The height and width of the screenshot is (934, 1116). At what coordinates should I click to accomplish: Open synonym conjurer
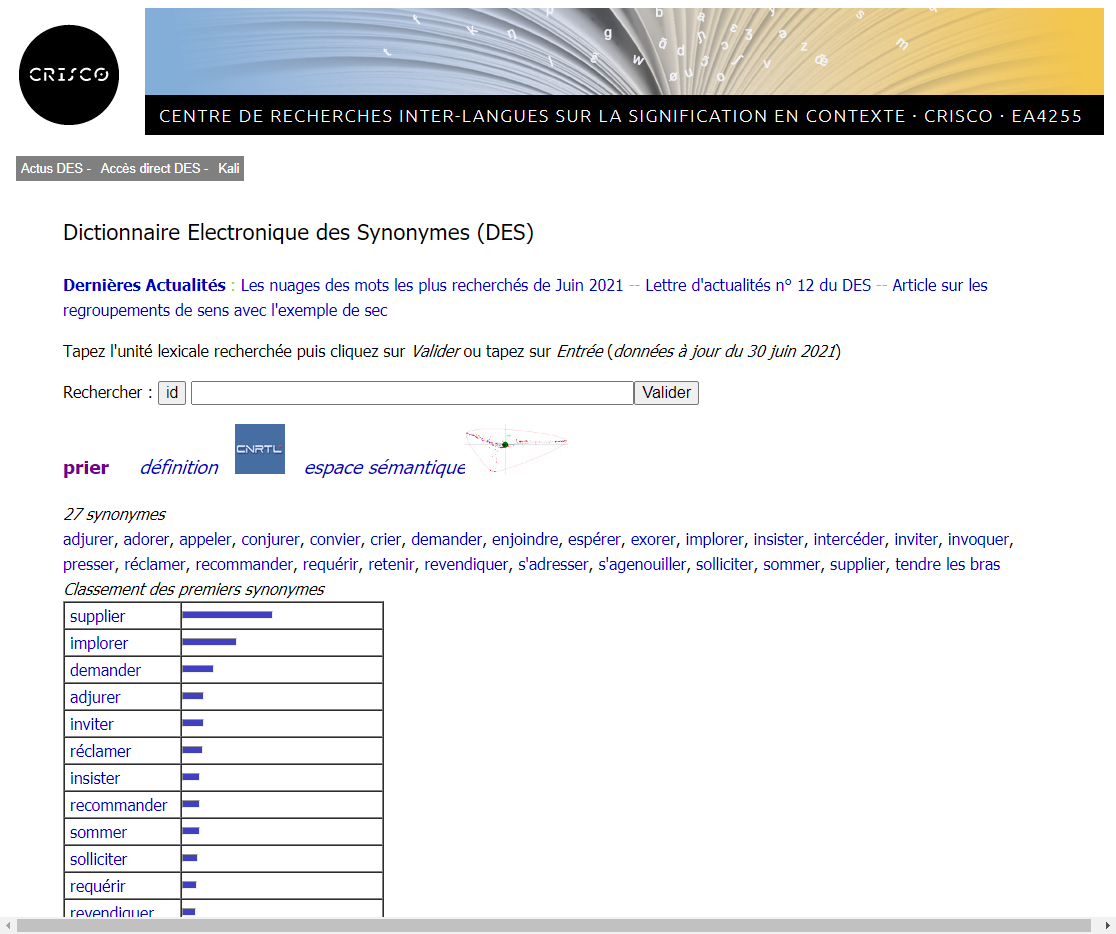point(270,540)
